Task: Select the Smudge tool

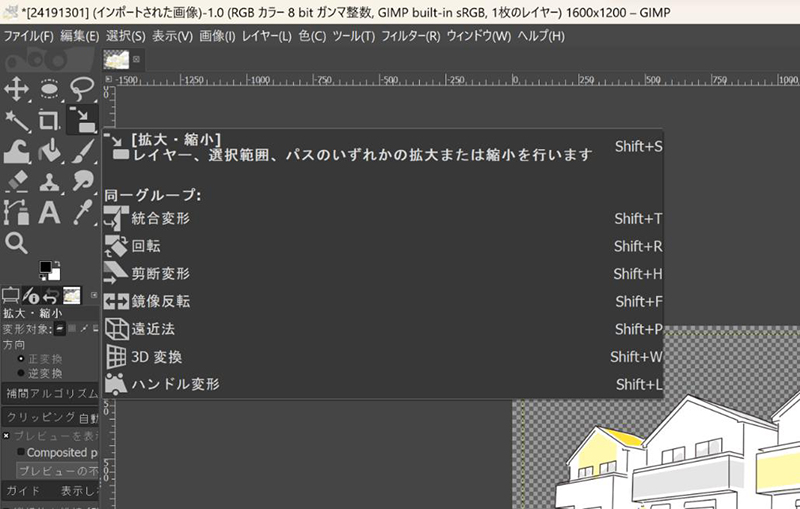Action: pos(82,182)
